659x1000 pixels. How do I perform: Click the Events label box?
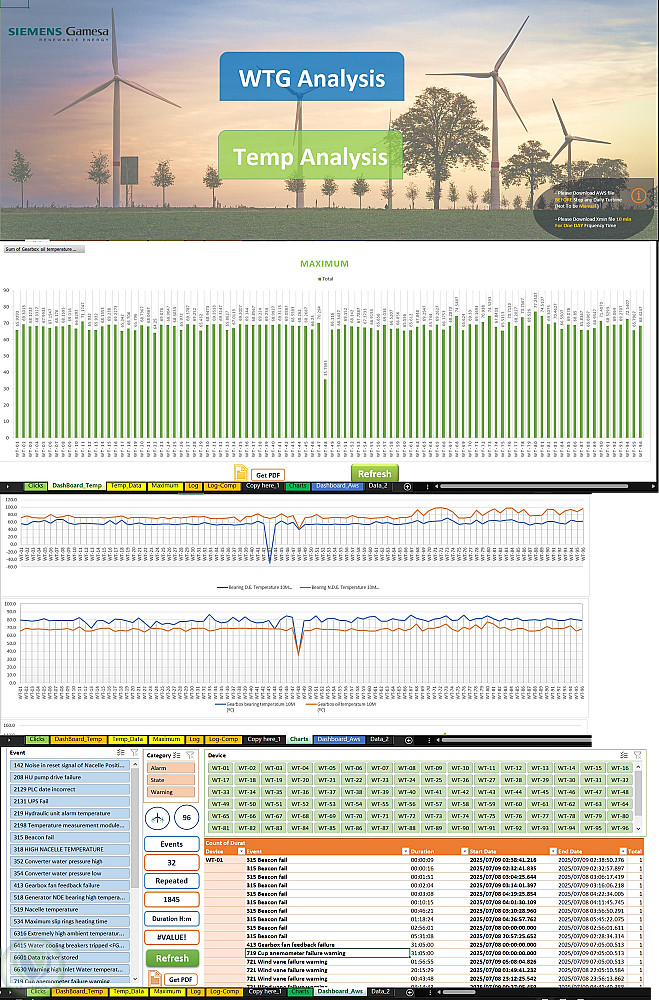[x=172, y=844]
